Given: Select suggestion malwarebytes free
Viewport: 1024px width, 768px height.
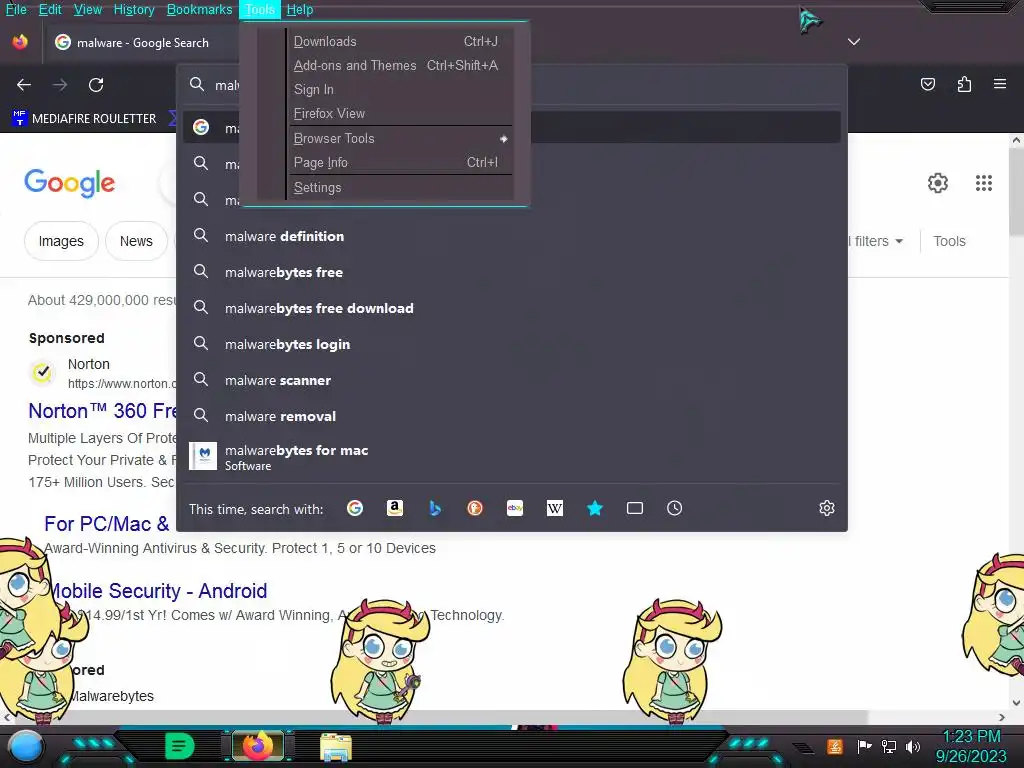Looking at the screenshot, I should pos(512,272).
